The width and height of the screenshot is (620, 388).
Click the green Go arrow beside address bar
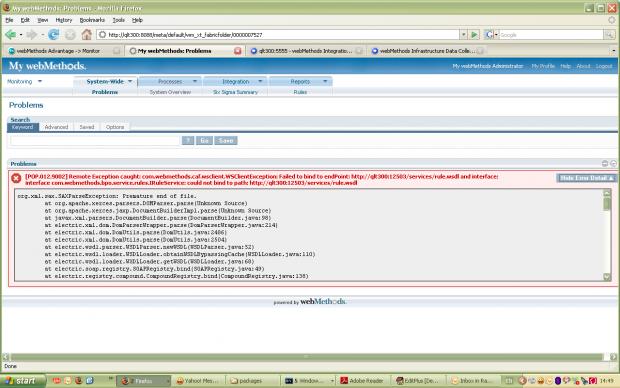[474, 35]
